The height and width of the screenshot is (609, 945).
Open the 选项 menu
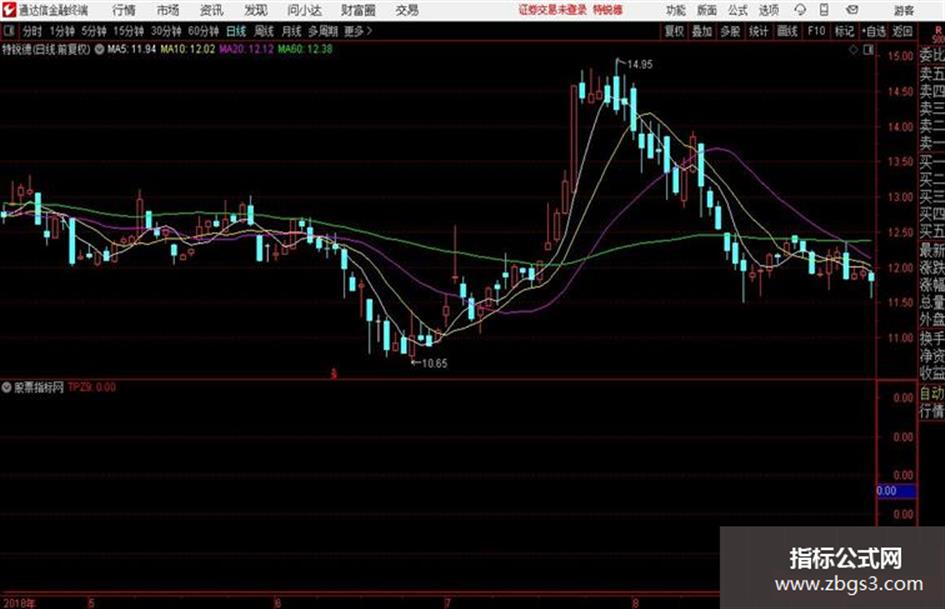[768, 10]
